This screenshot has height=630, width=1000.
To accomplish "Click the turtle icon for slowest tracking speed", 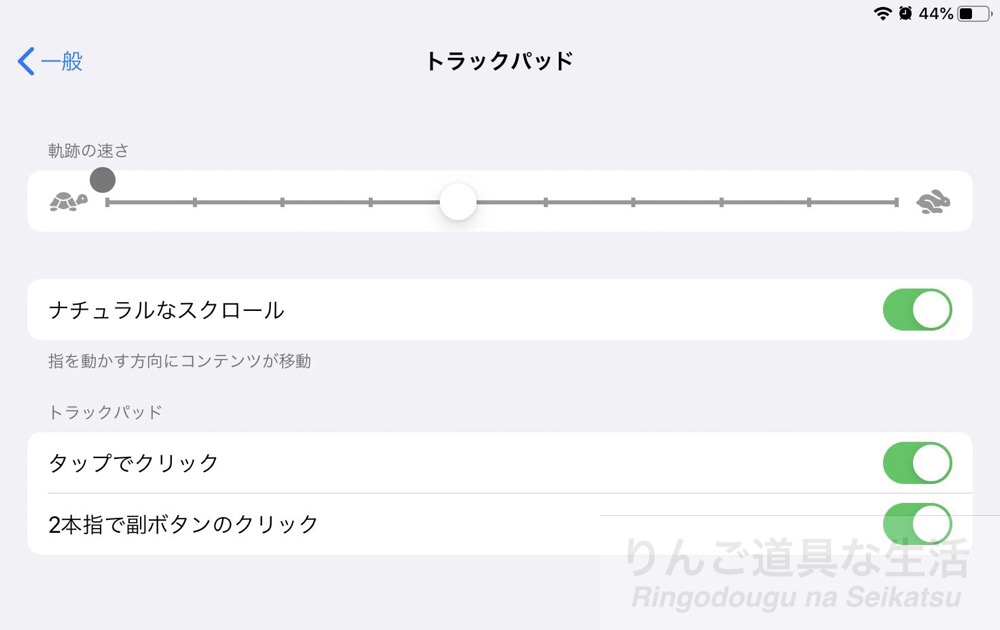I will 67,202.
